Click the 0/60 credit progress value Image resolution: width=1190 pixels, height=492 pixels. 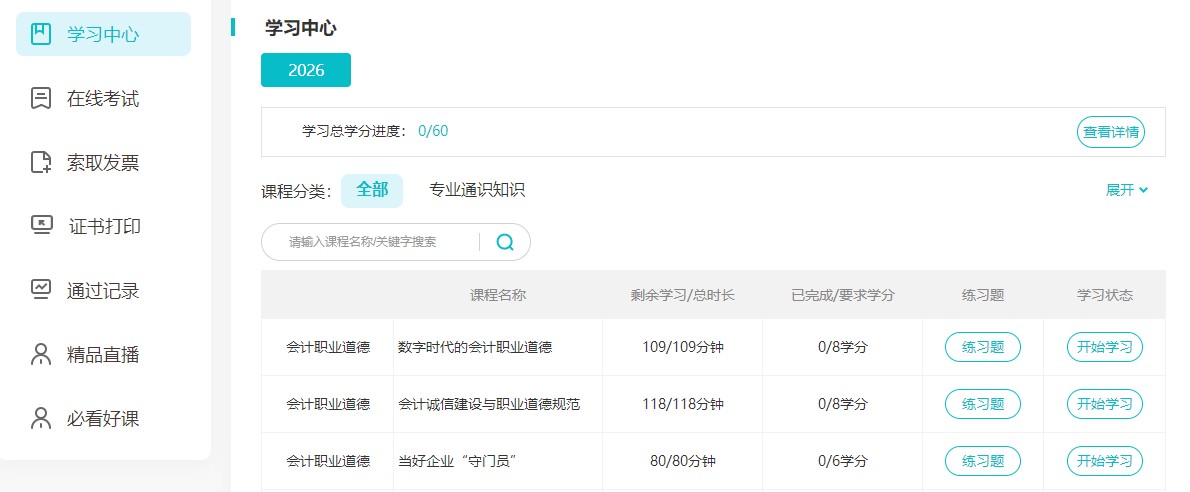[433, 131]
